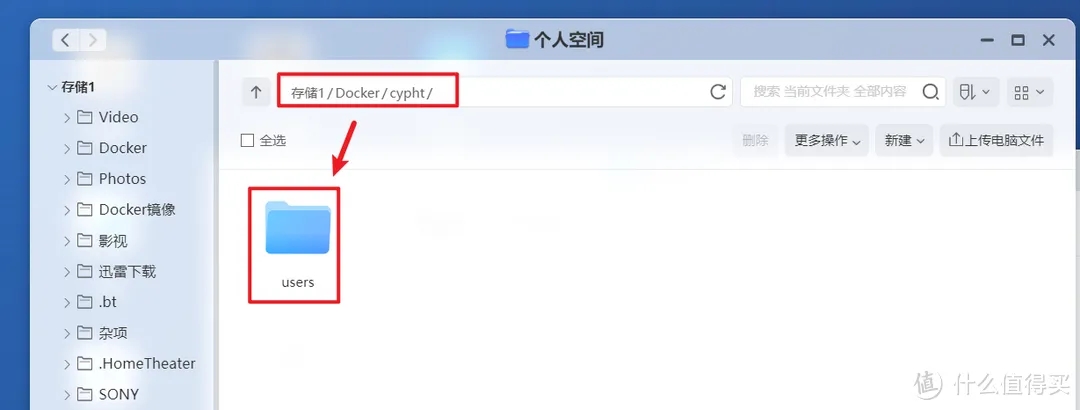Select the Video folder icon in sidebar
1080x410 pixels.
(x=85, y=117)
